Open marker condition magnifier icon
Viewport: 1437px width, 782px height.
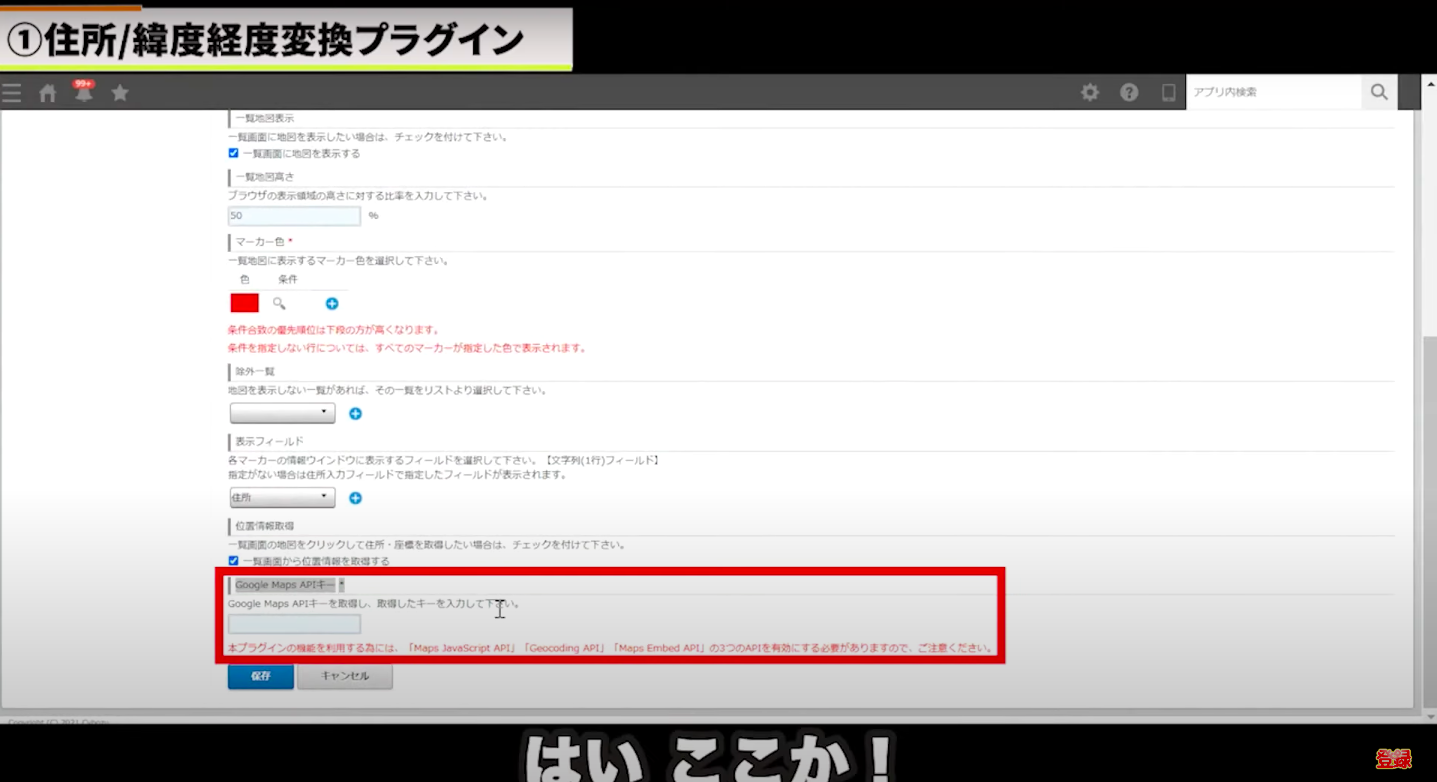(x=279, y=303)
